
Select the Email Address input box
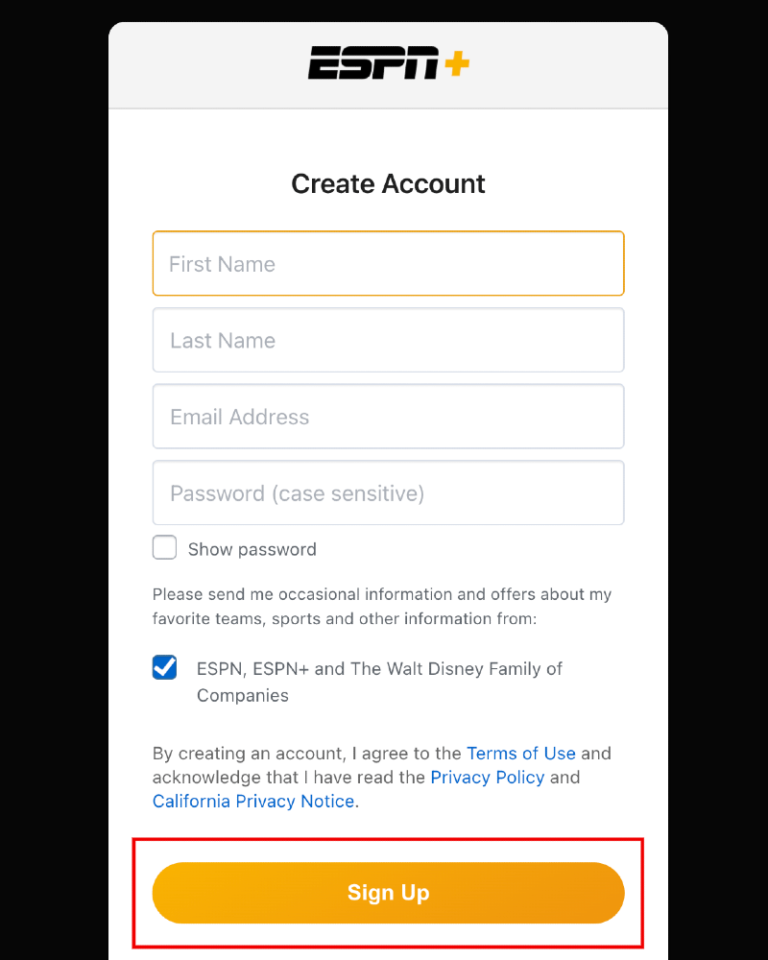click(x=388, y=417)
